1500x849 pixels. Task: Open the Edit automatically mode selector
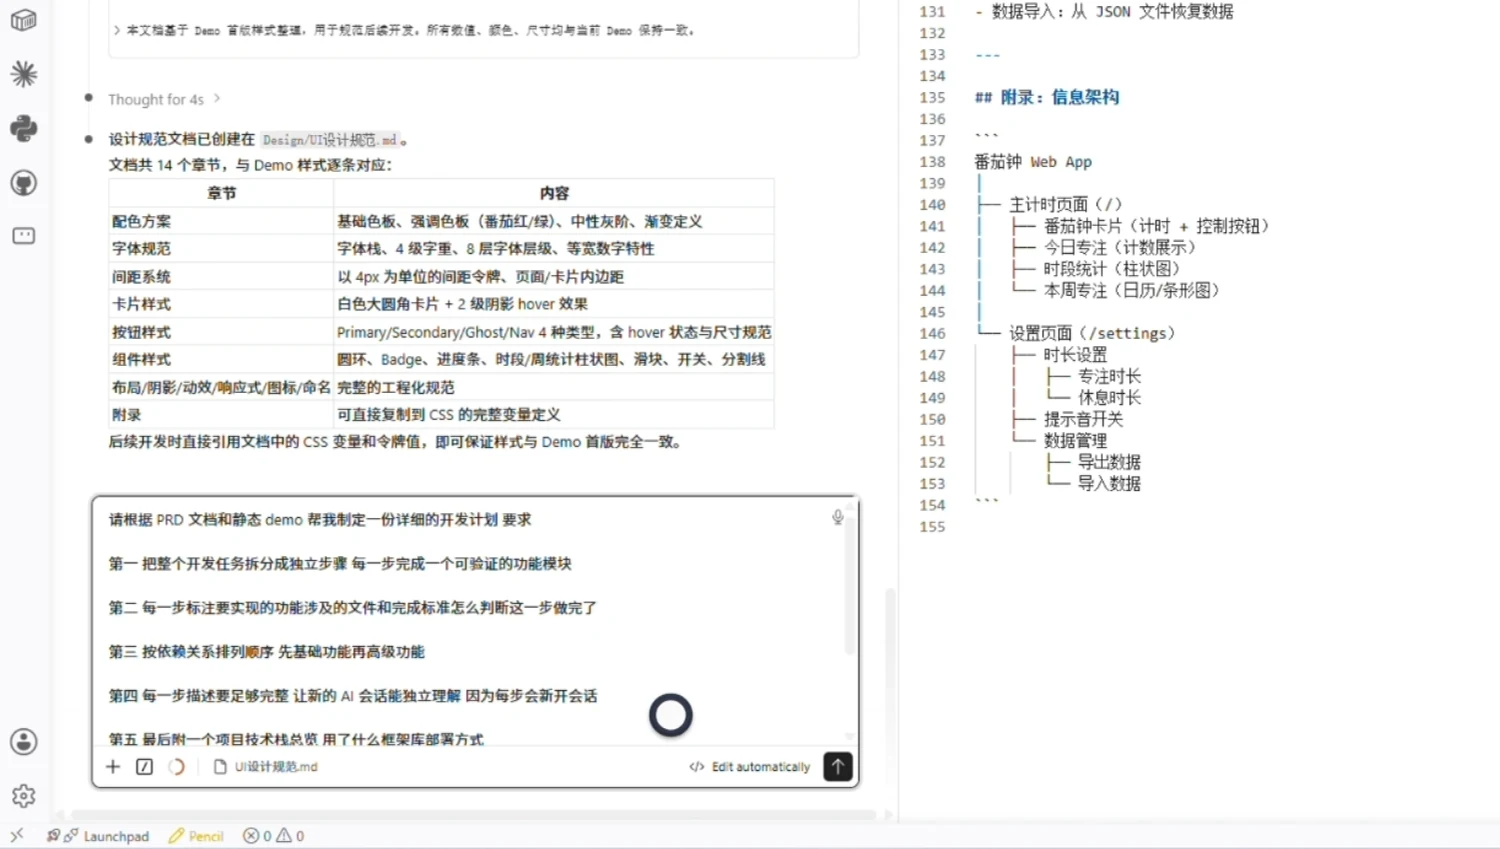tap(749, 767)
